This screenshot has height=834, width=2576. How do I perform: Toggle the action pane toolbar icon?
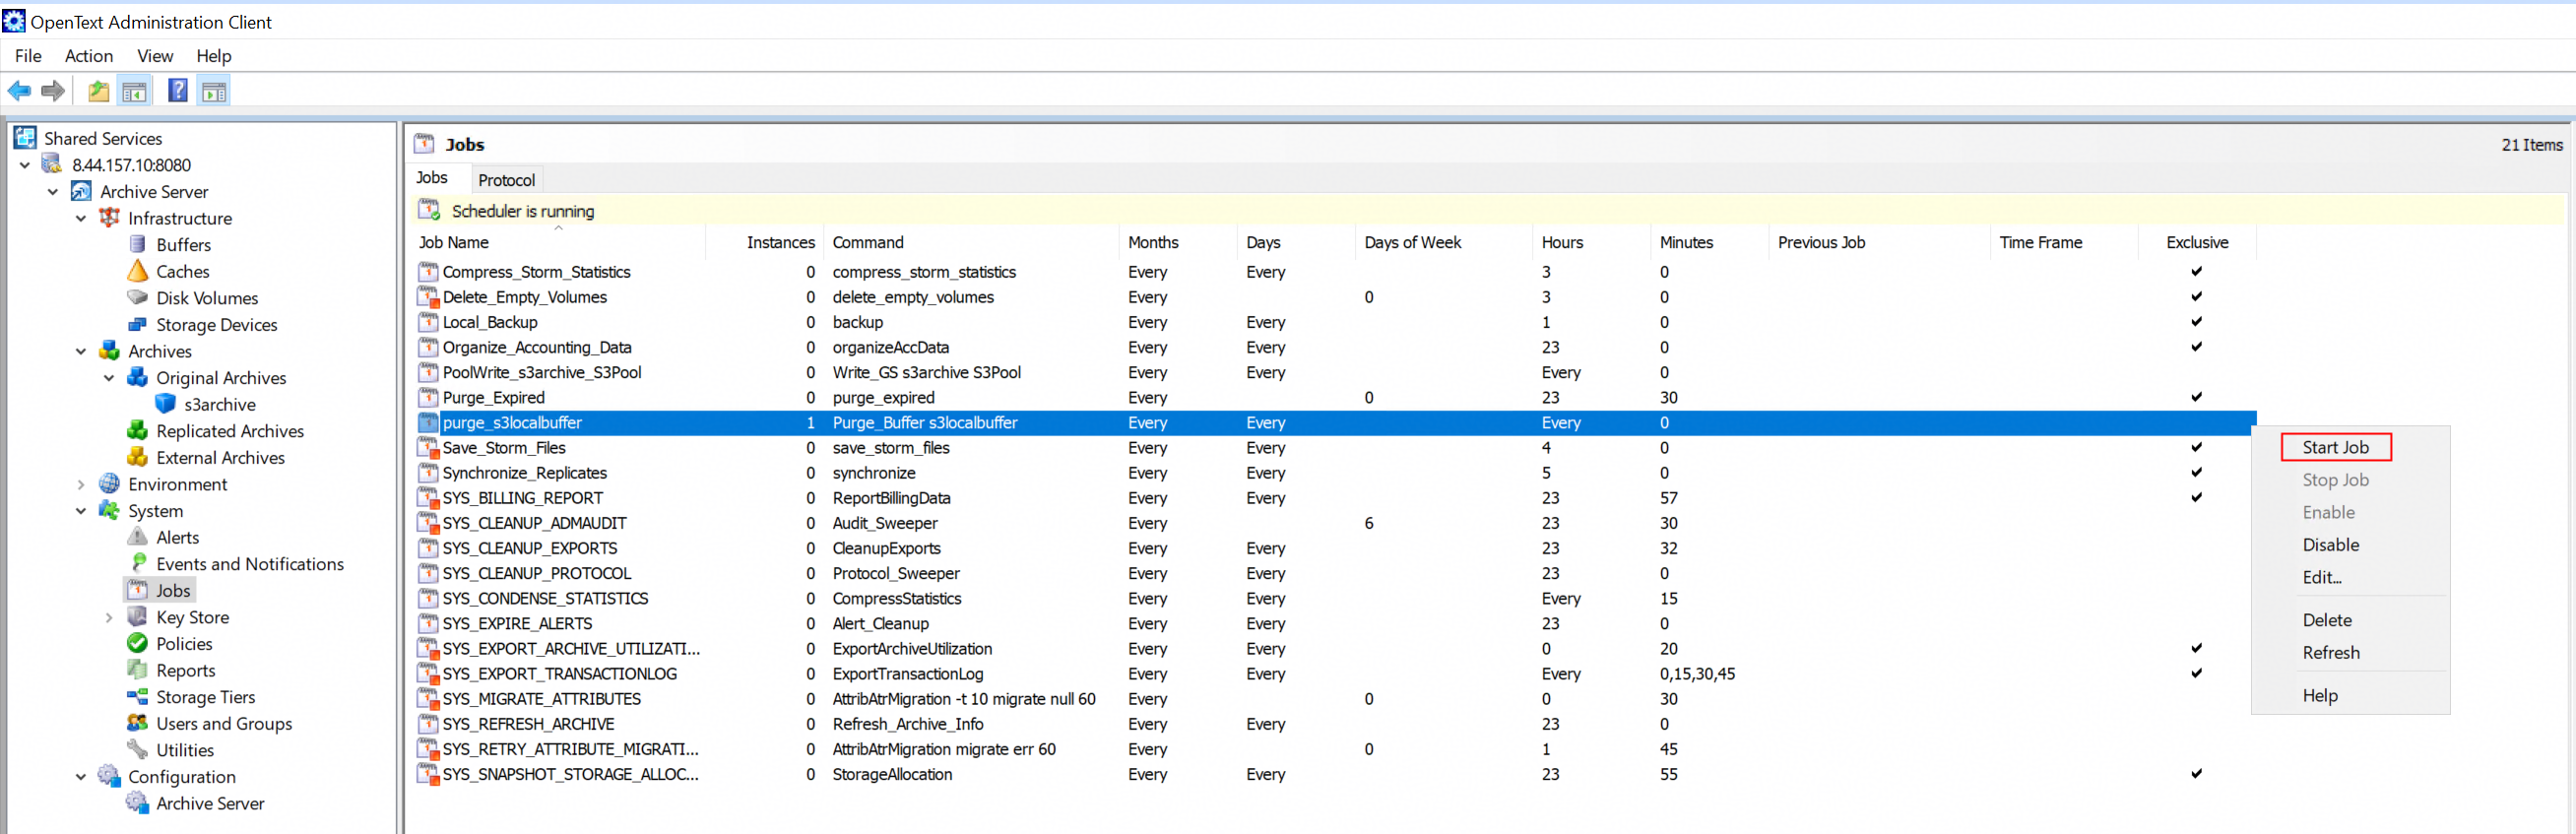coord(214,92)
